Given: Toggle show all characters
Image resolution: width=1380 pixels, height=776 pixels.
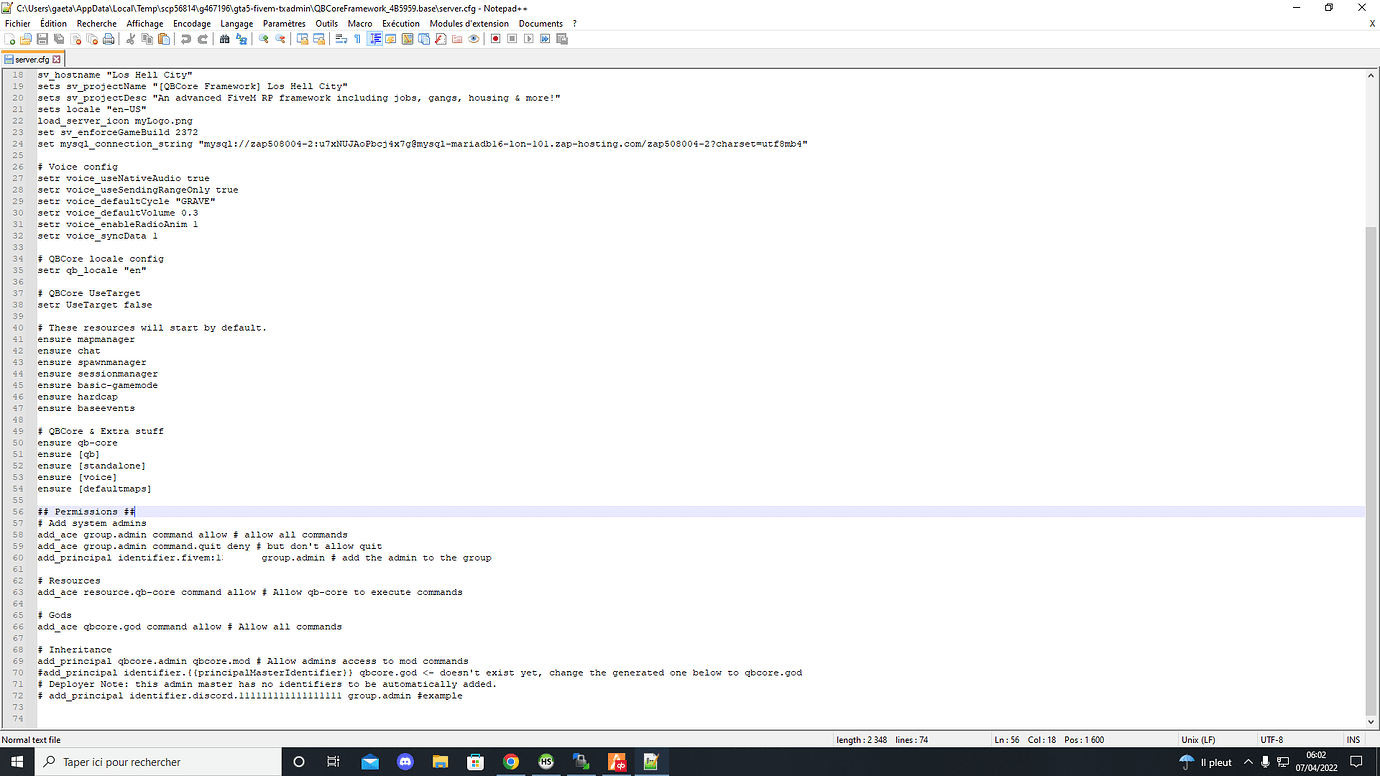Looking at the screenshot, I should [x=357, y=39].
